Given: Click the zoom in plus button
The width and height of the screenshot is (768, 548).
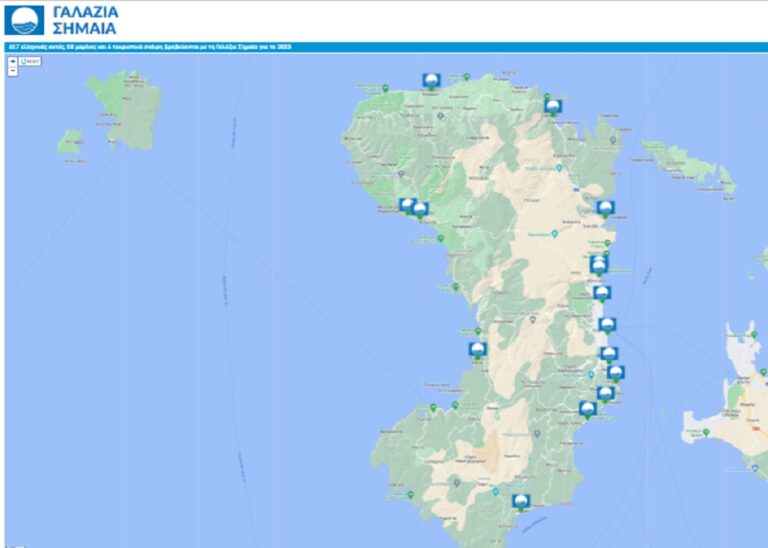Looking at the screenshot, I should [x=13, y=61].
